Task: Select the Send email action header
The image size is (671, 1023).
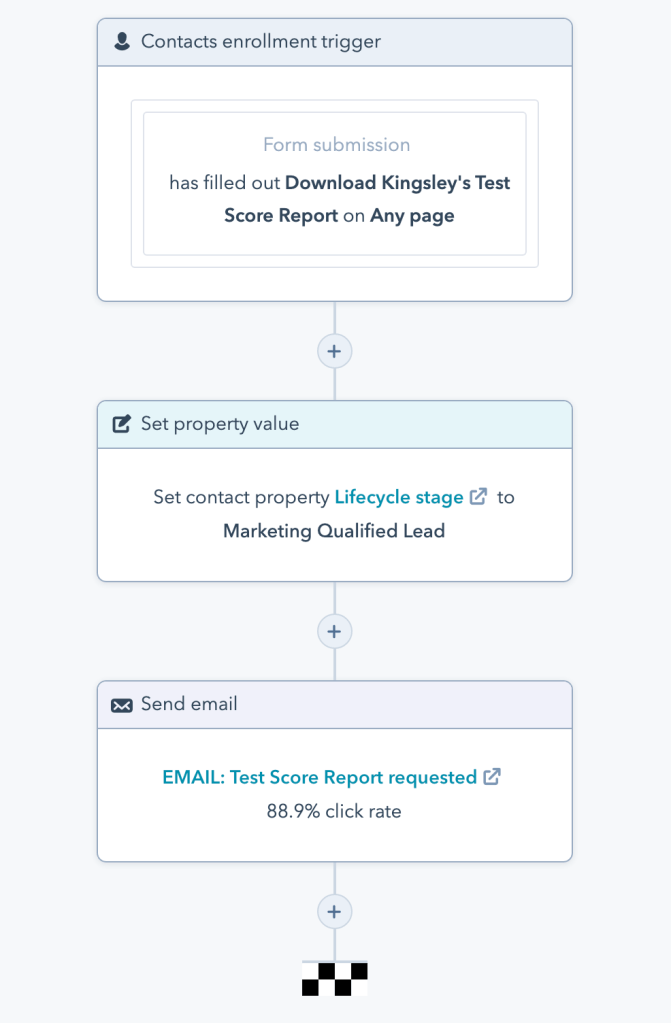Action: tap(335, 704)
